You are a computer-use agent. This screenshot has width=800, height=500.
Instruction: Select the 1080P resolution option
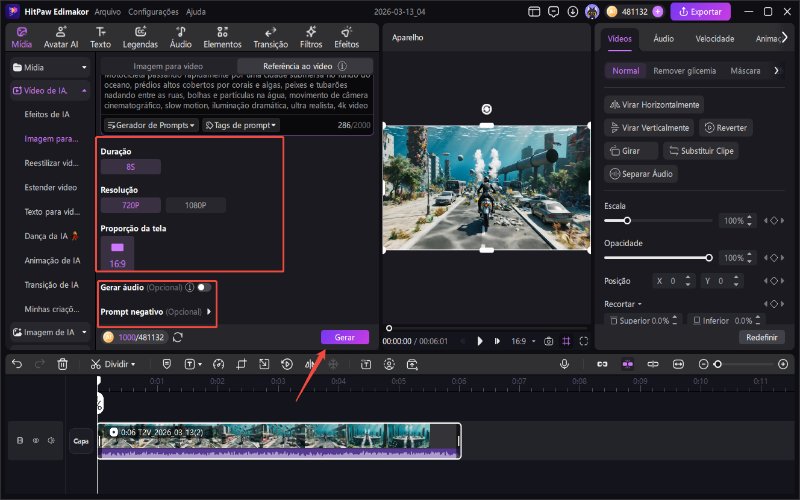pos(195,205)
